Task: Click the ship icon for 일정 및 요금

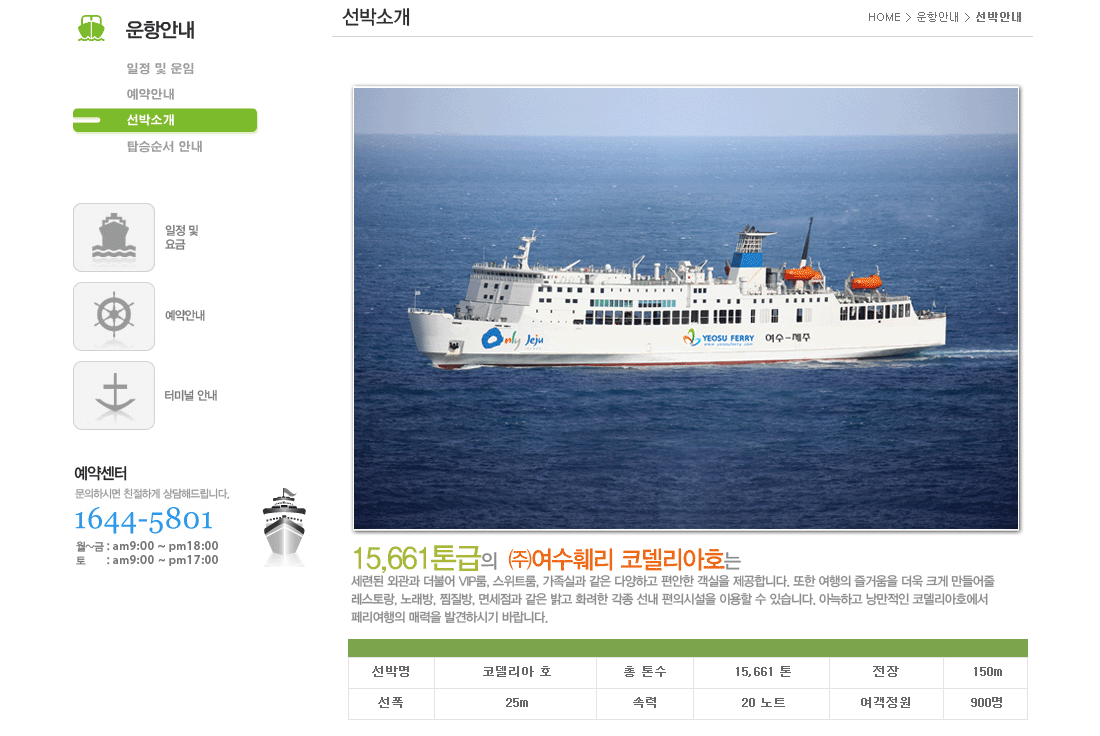Action: point(114,237)
